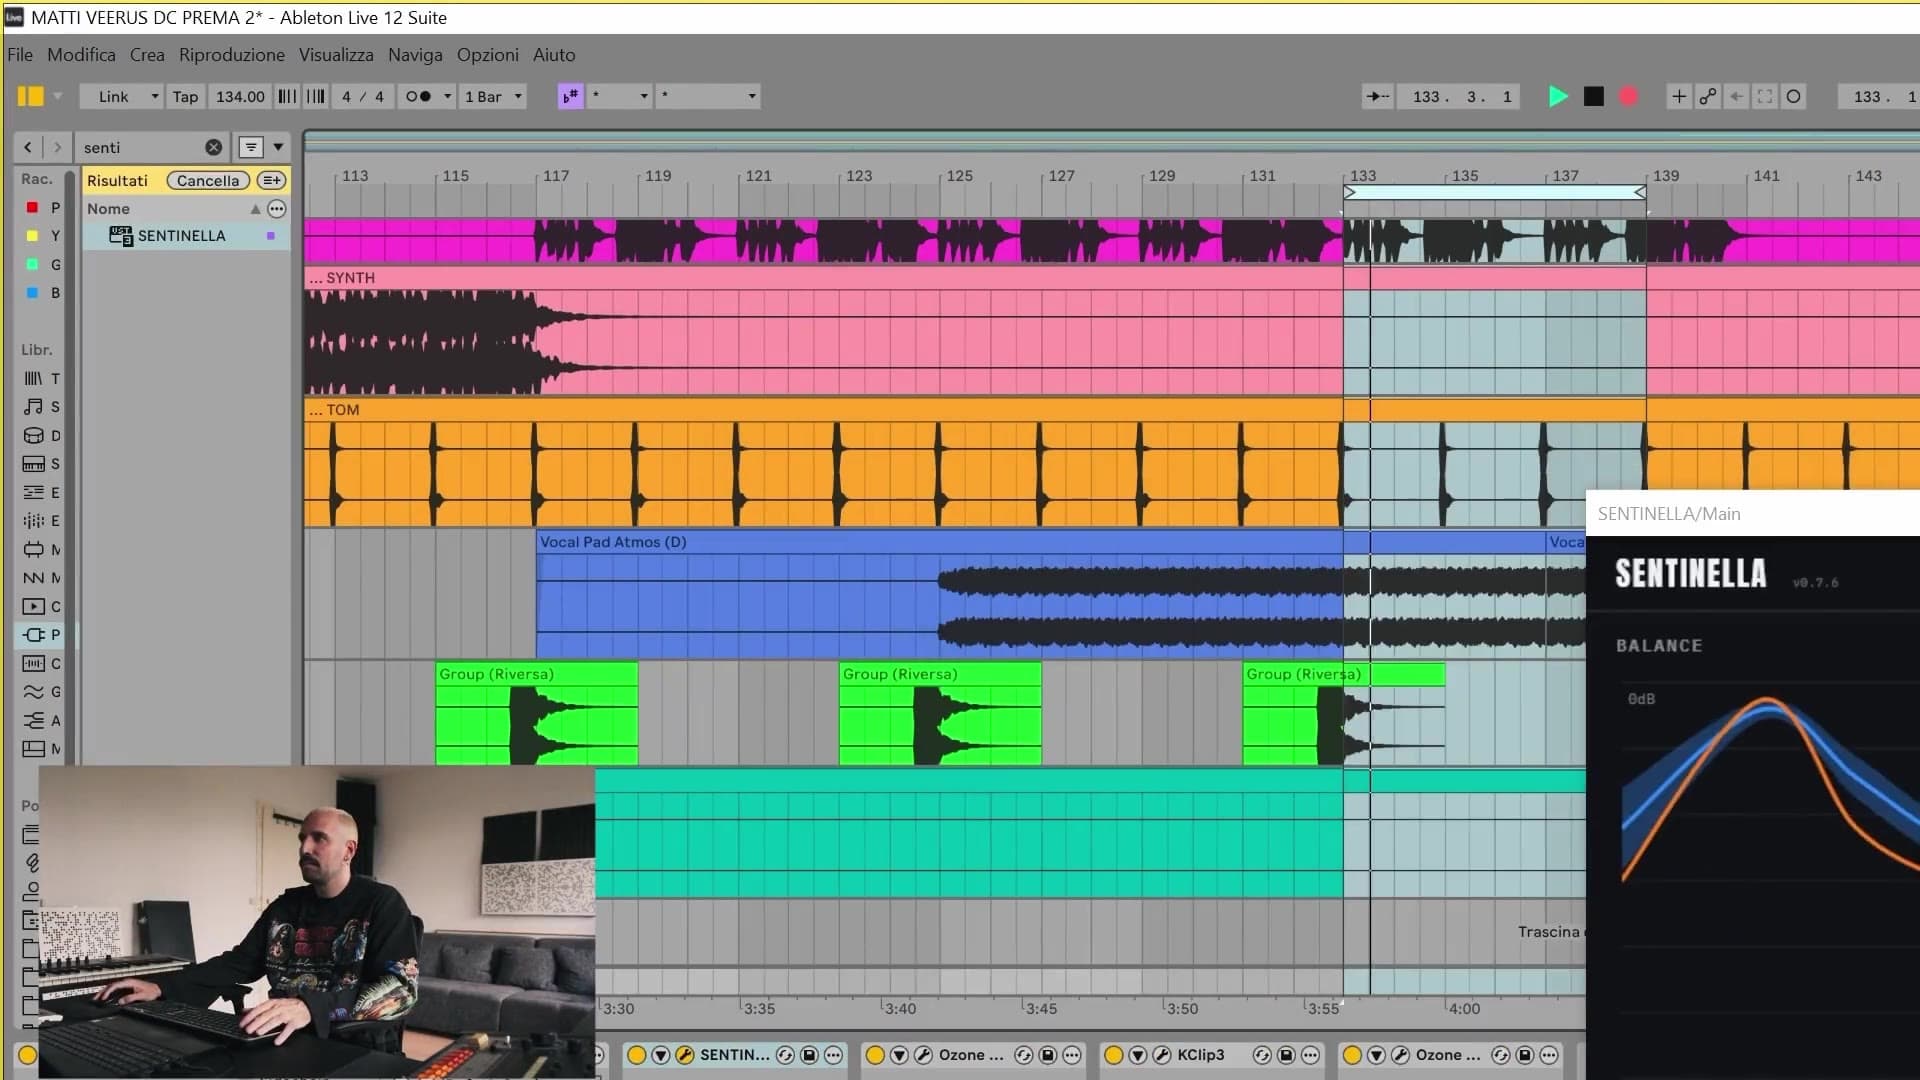Open the Riproduzione menu
1920x1080 pixels.
click(x=232, y=55)
